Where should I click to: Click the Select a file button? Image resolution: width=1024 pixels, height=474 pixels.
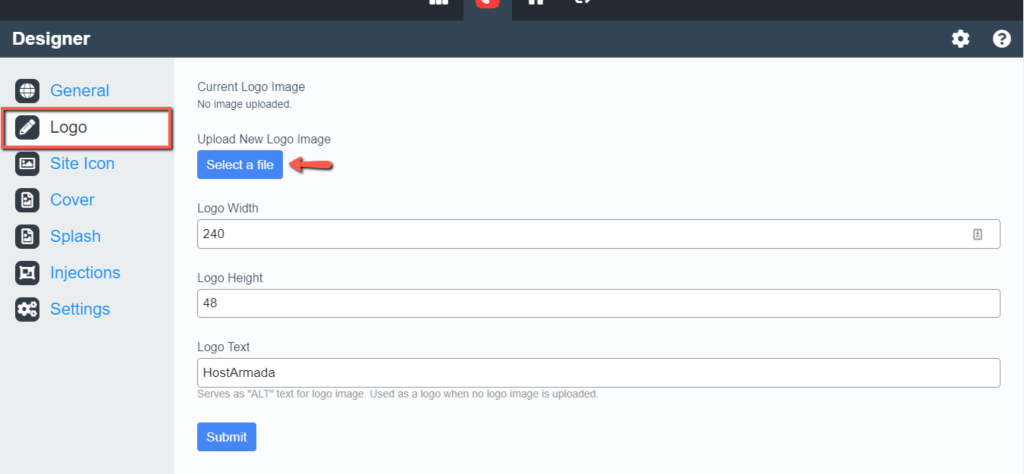point(240,165)
